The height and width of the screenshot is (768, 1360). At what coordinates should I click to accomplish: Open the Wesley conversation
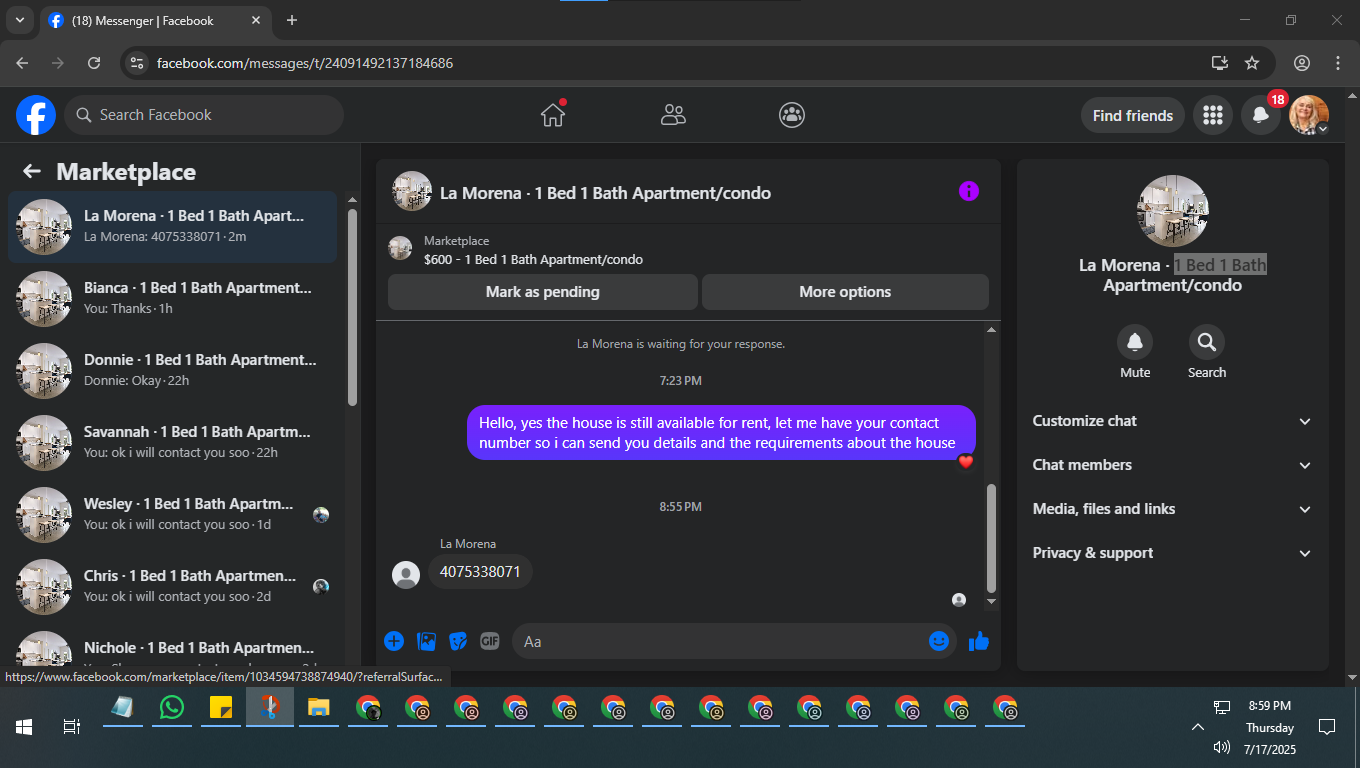(173, 515)
